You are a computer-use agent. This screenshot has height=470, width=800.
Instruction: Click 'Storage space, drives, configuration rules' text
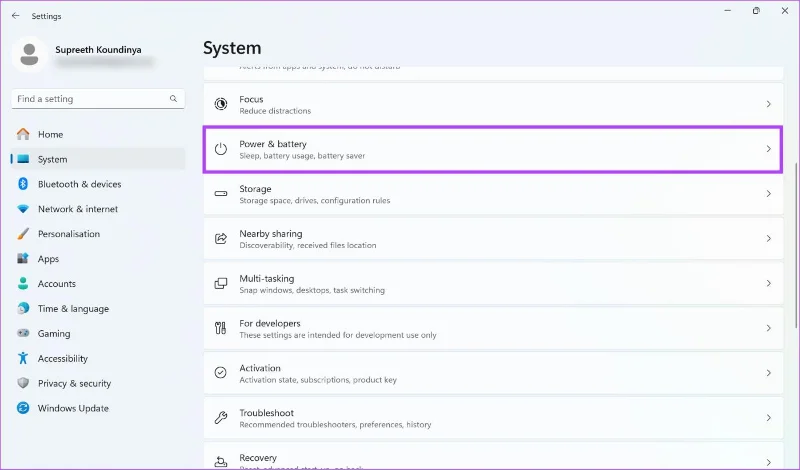[x=315, y=201]
